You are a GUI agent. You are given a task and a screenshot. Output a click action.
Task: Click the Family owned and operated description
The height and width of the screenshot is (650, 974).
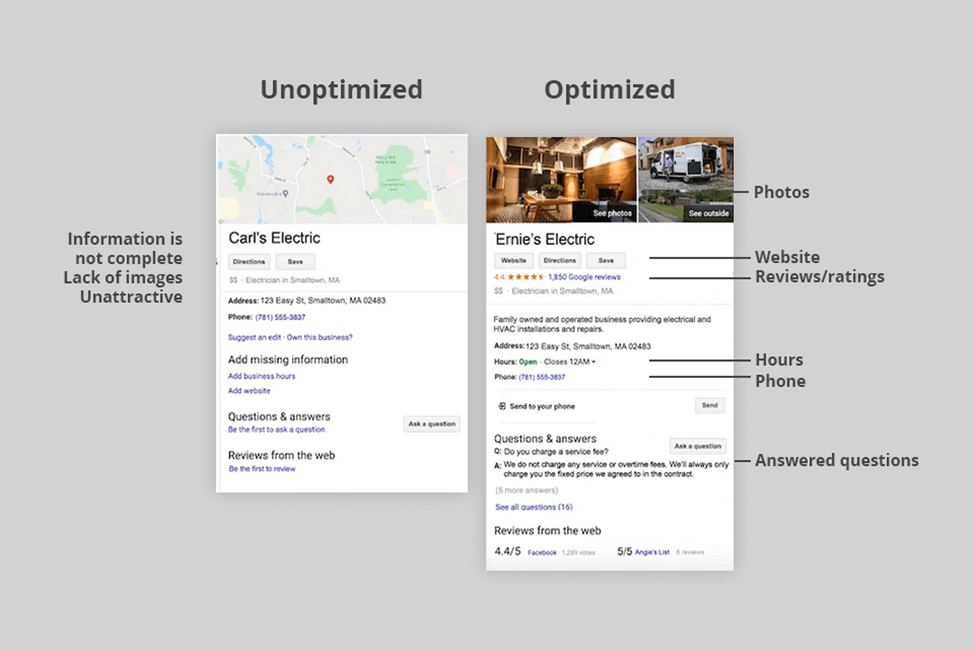click(602, 324)
